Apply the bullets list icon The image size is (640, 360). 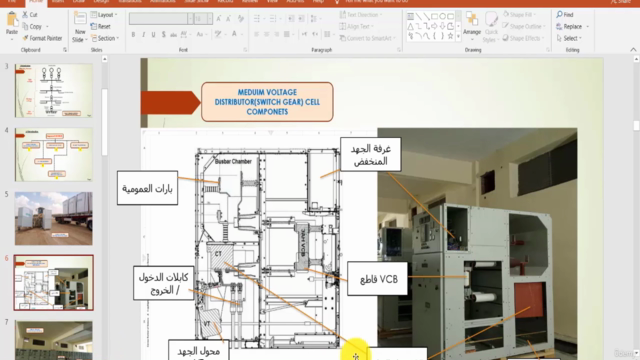pyautogui.click(x=258, y=19)
